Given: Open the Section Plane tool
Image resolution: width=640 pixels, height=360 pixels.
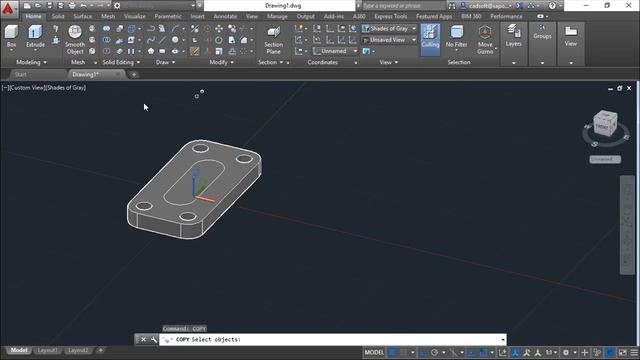Looking at the screenshot, I should [273, 40].
